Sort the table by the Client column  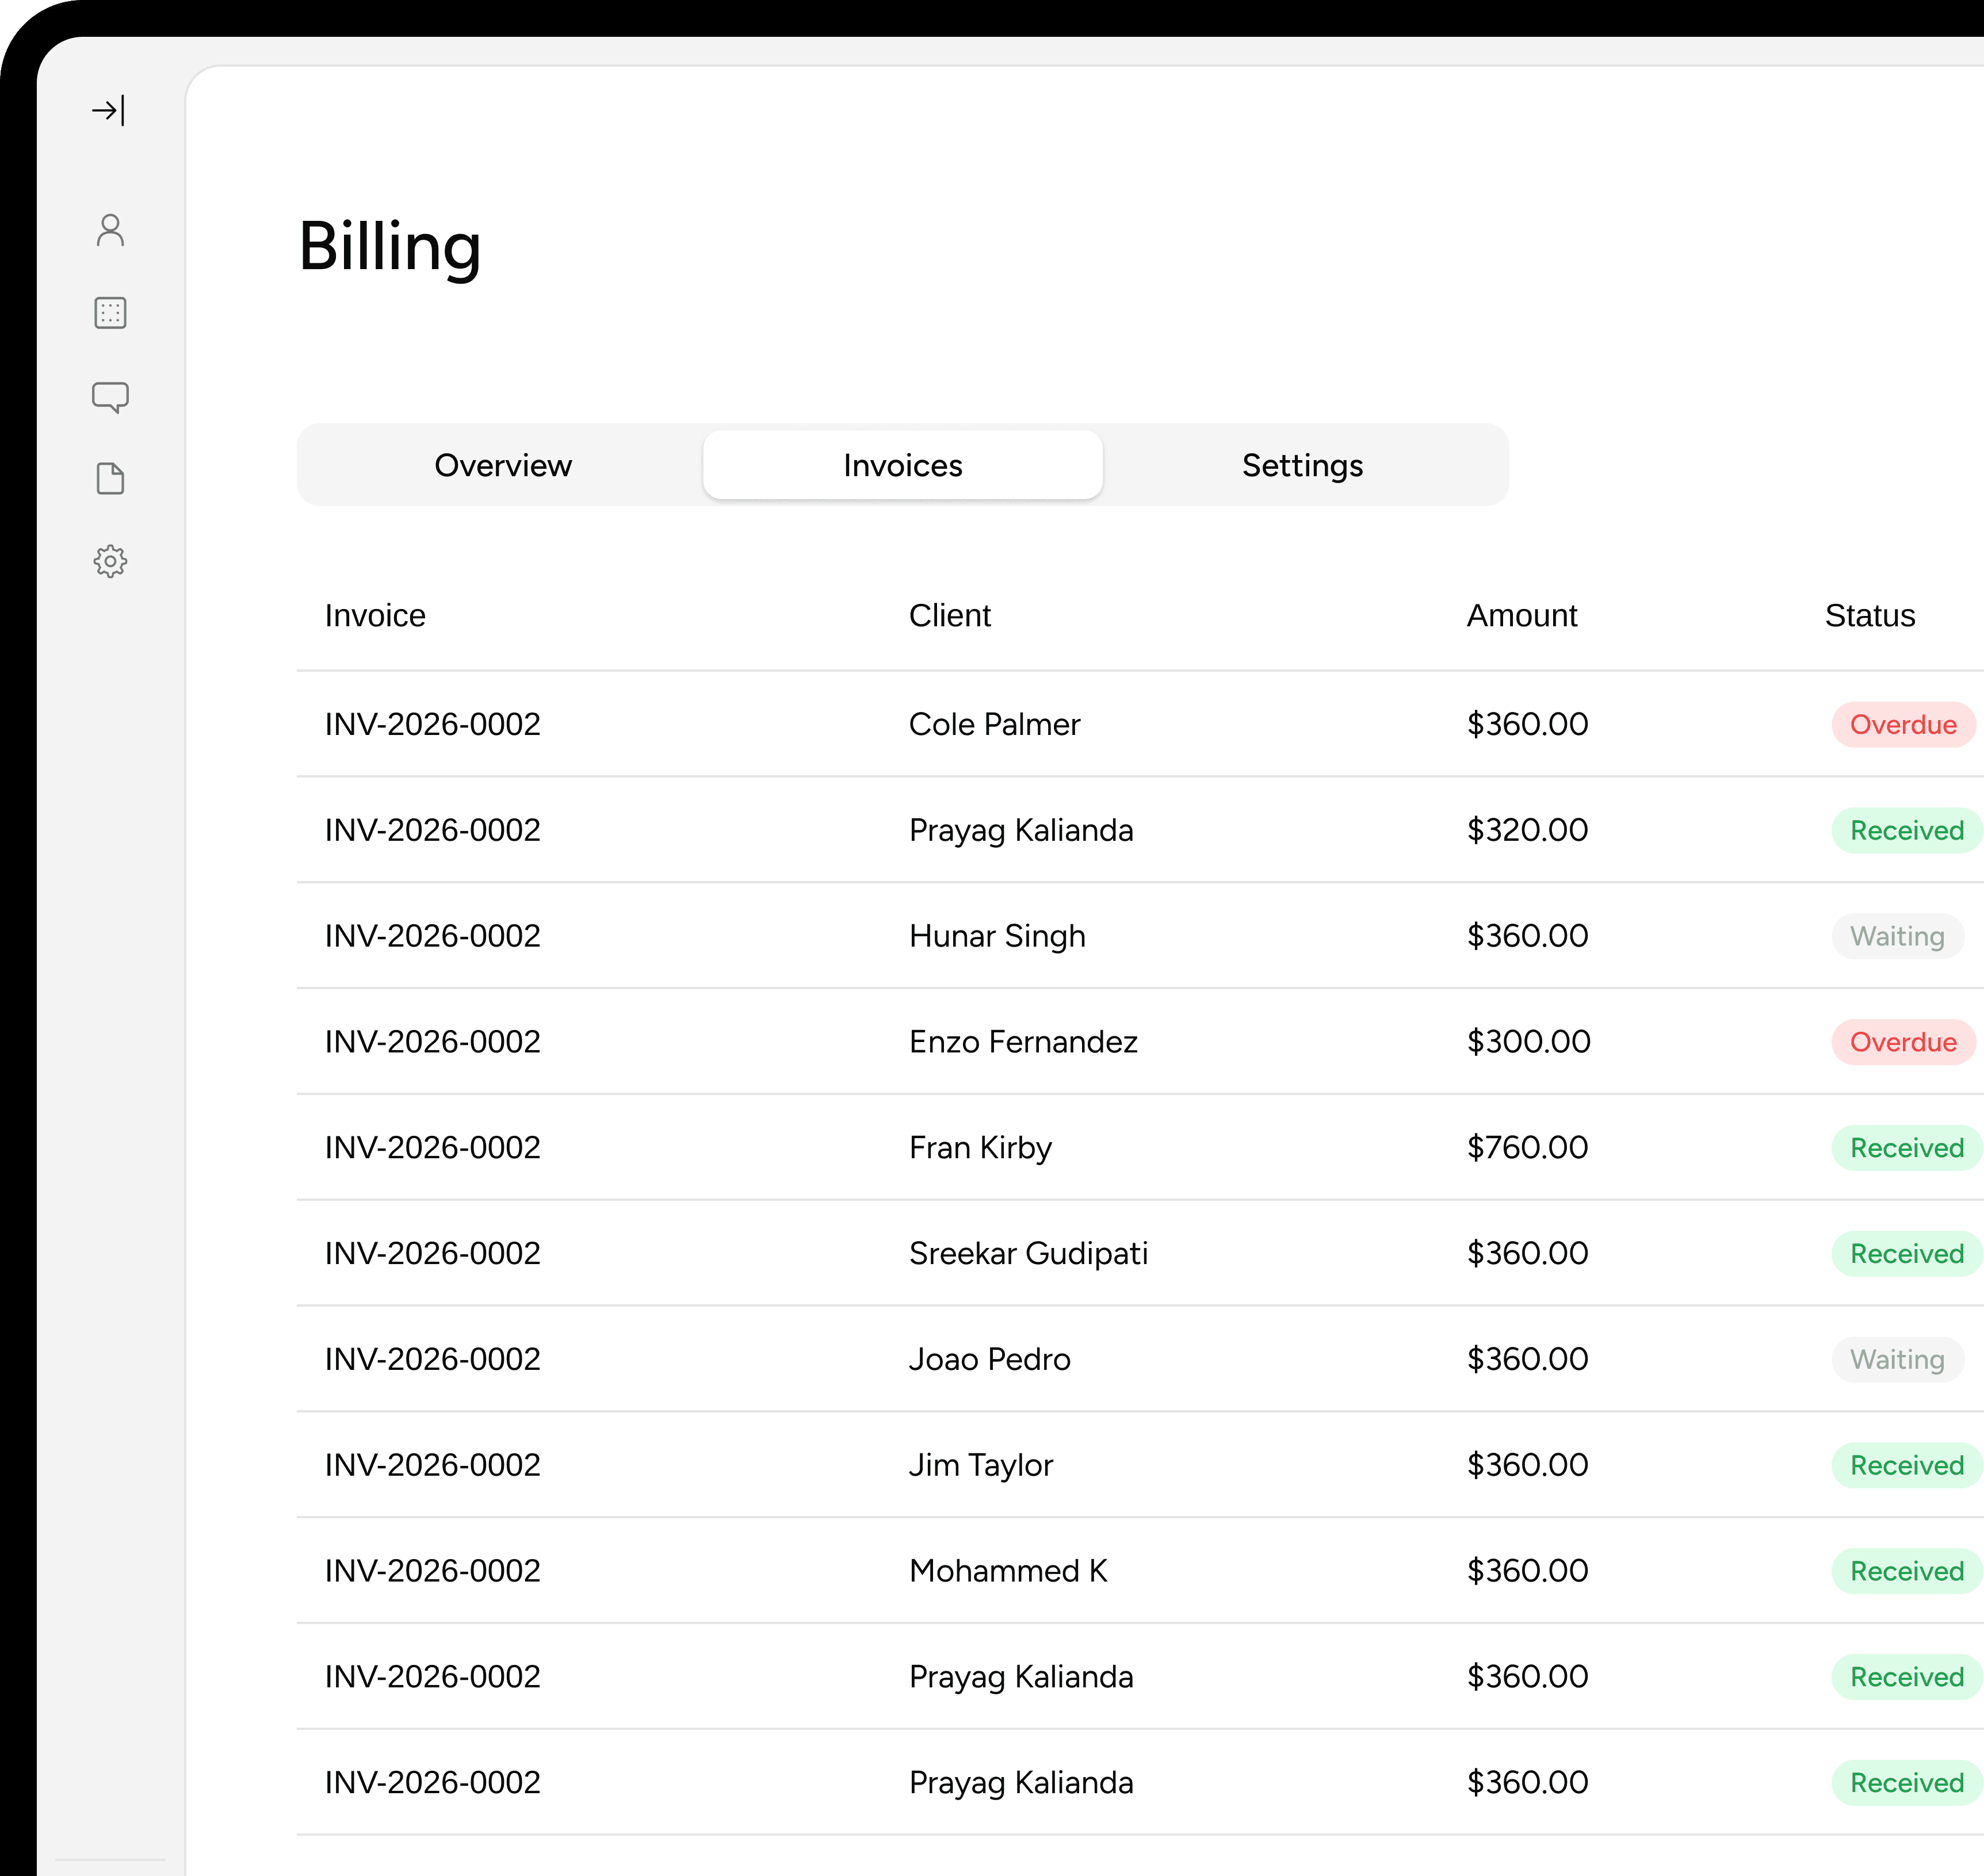click(x=949, y=615)
